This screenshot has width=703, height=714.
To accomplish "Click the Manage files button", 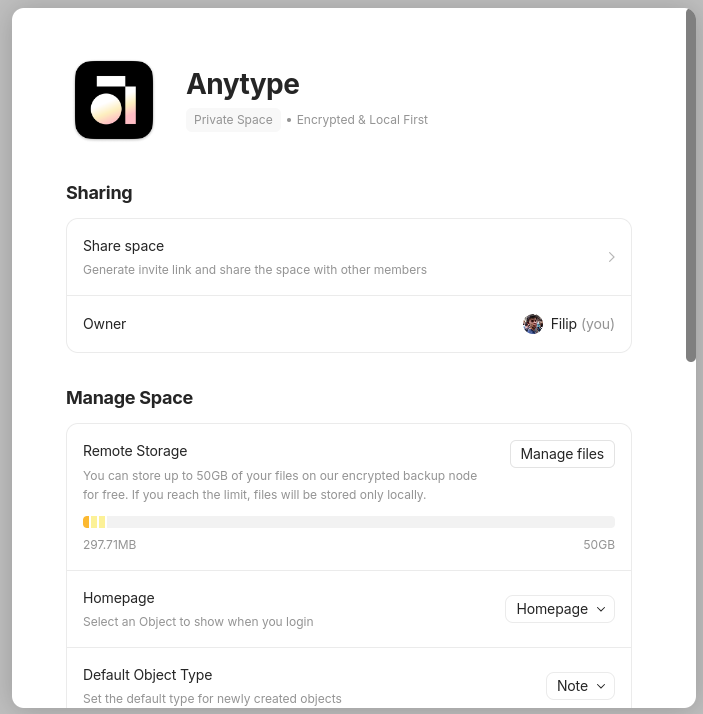I will 562,454.
